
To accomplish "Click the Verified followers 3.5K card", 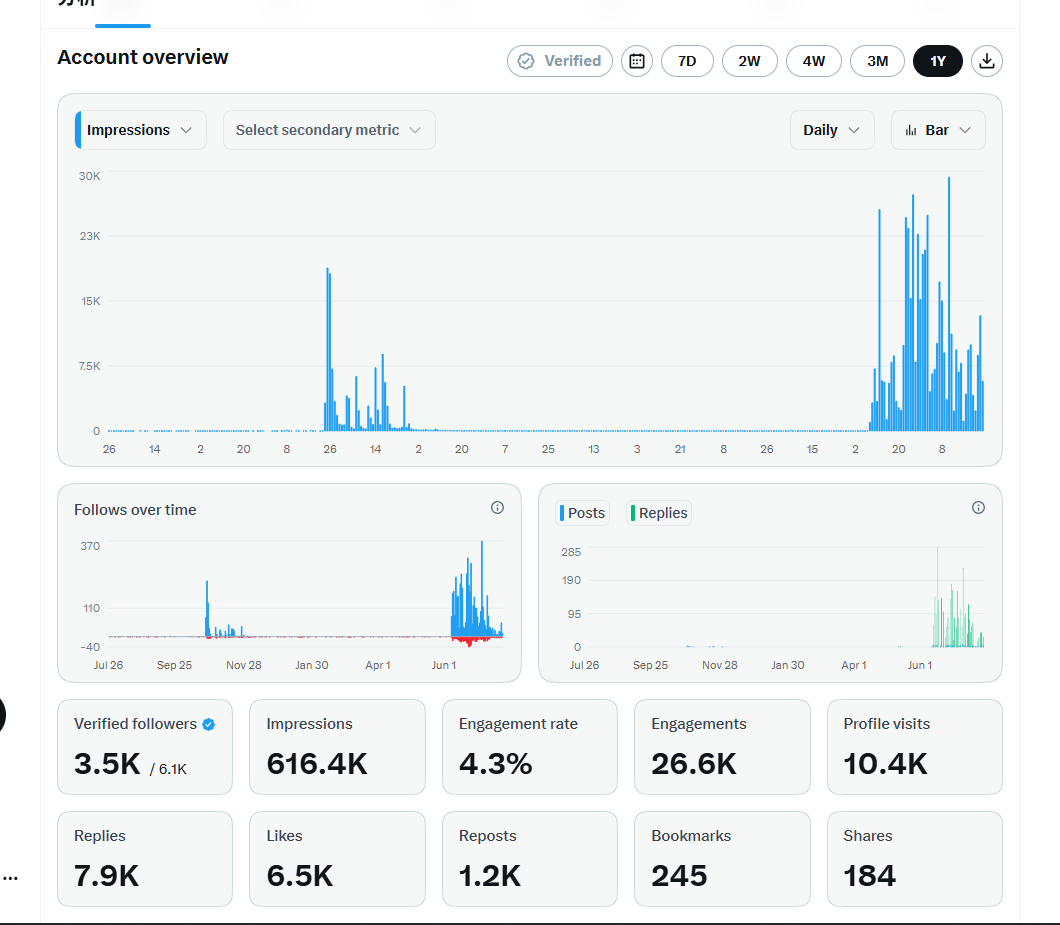I will (145, 747).
